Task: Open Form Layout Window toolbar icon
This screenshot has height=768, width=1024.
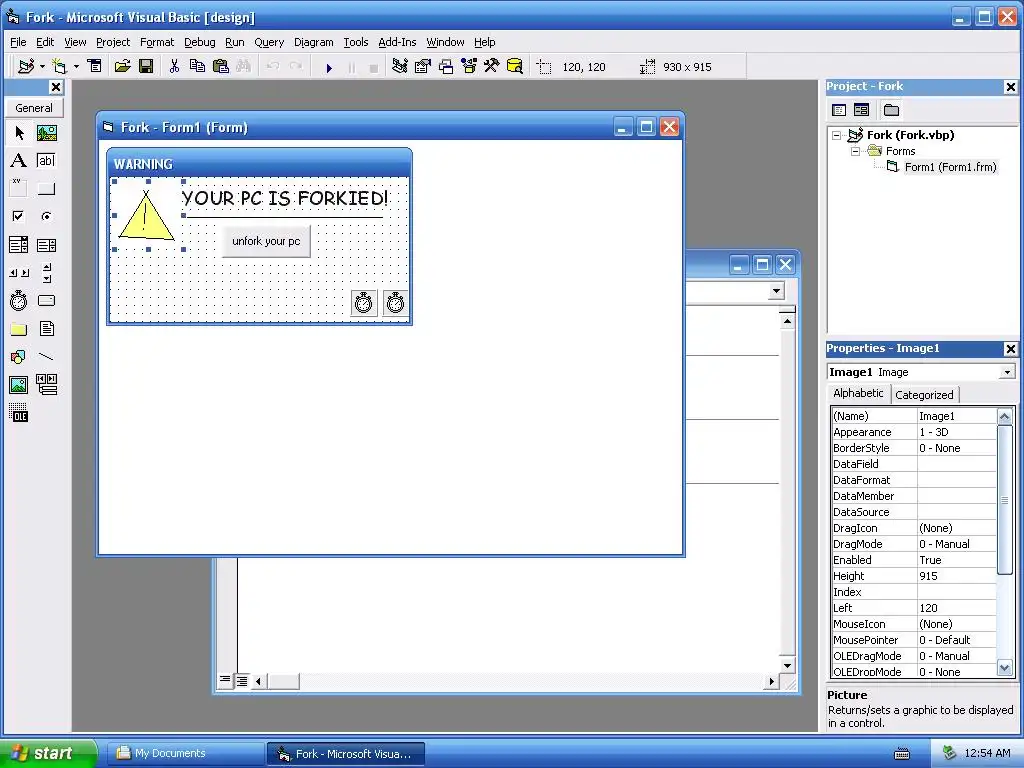Action: 446,67
